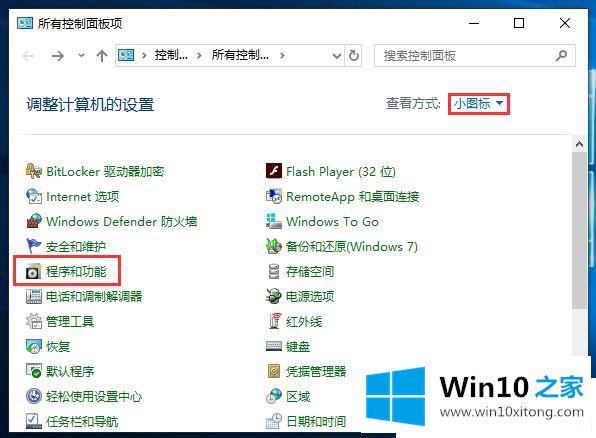The height and width of the screenshot is (438, 596).
Task: Click the 区域 icon
Action: (274, 396)
